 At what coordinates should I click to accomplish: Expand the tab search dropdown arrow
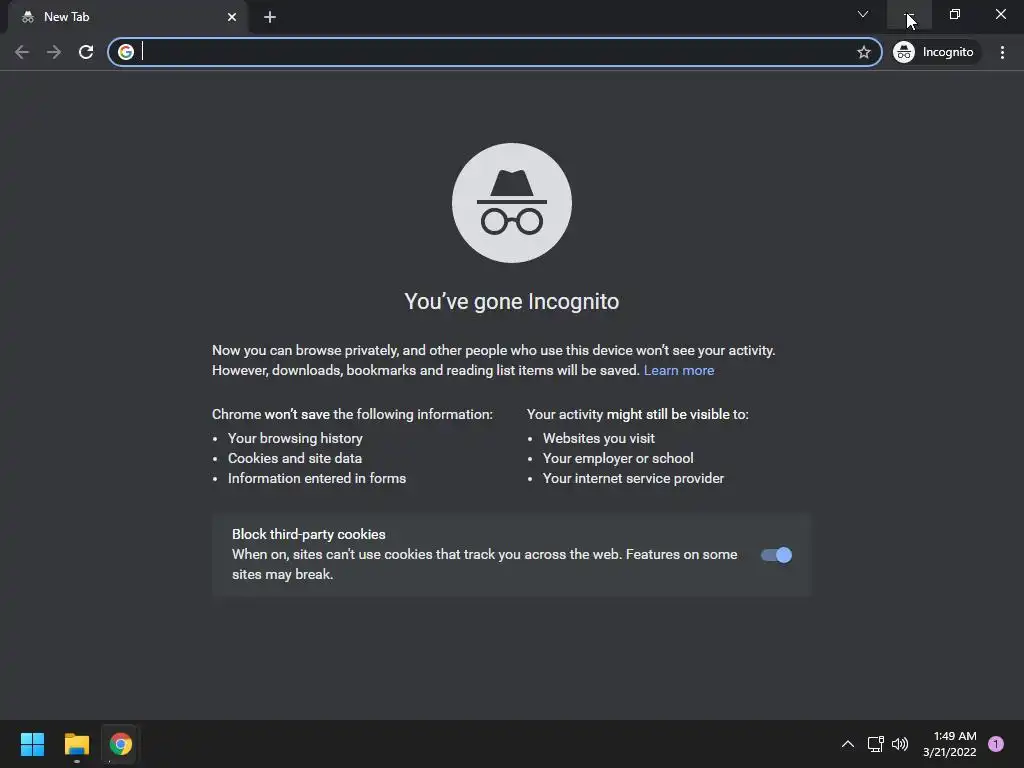point(863,14)
